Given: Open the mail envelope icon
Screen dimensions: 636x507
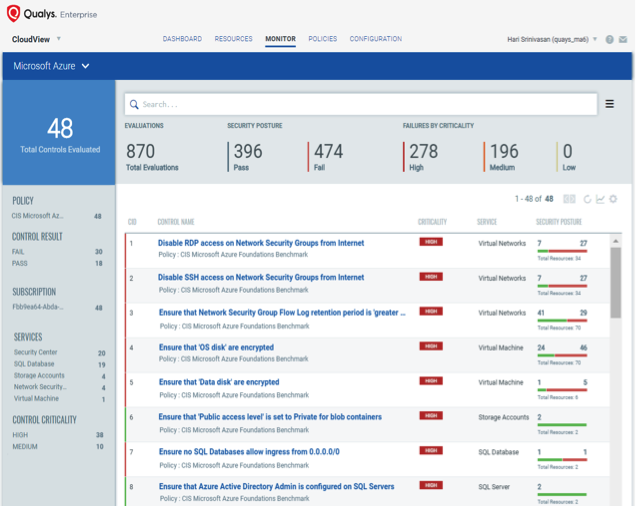Looking at the screenshot, I should pos(623,40).
